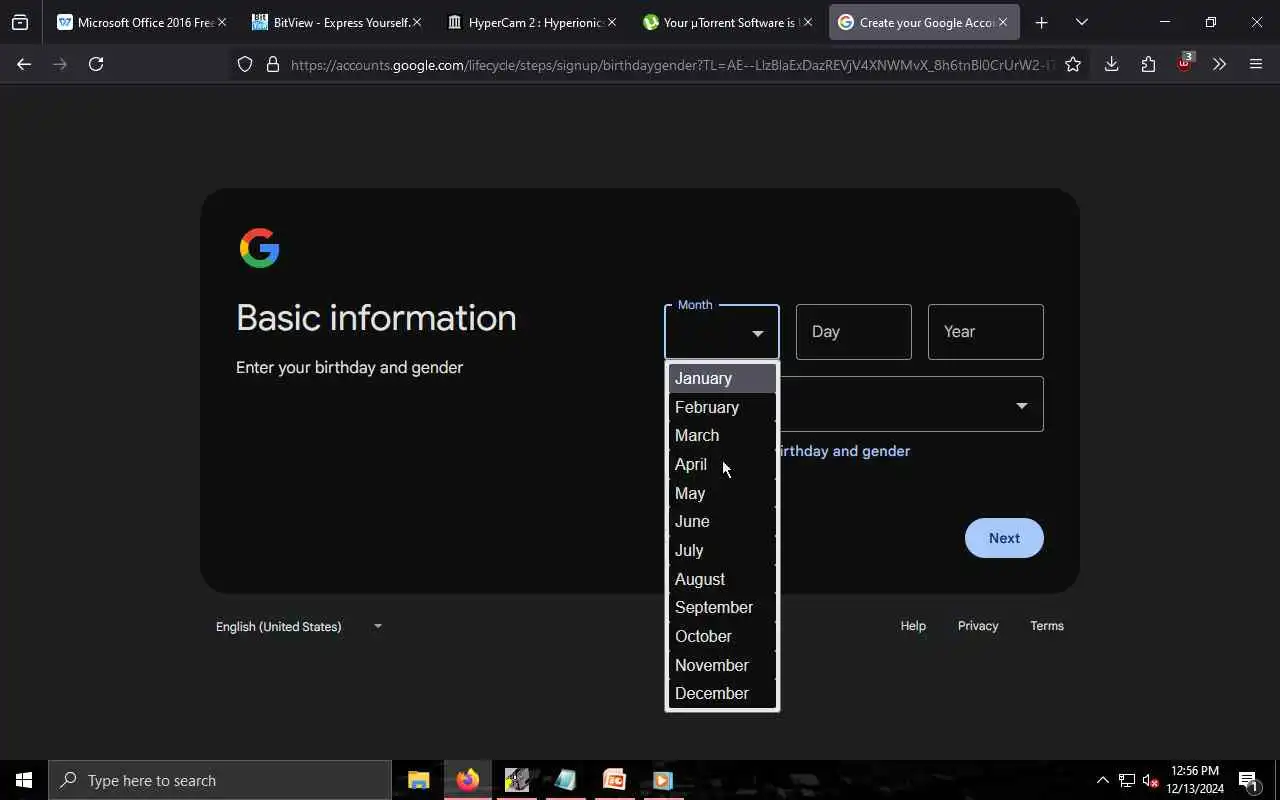Image resolution: width=1280 pixels, height=800 pixels.
Task: Click the address bar URL
Action: pos(672,65)
